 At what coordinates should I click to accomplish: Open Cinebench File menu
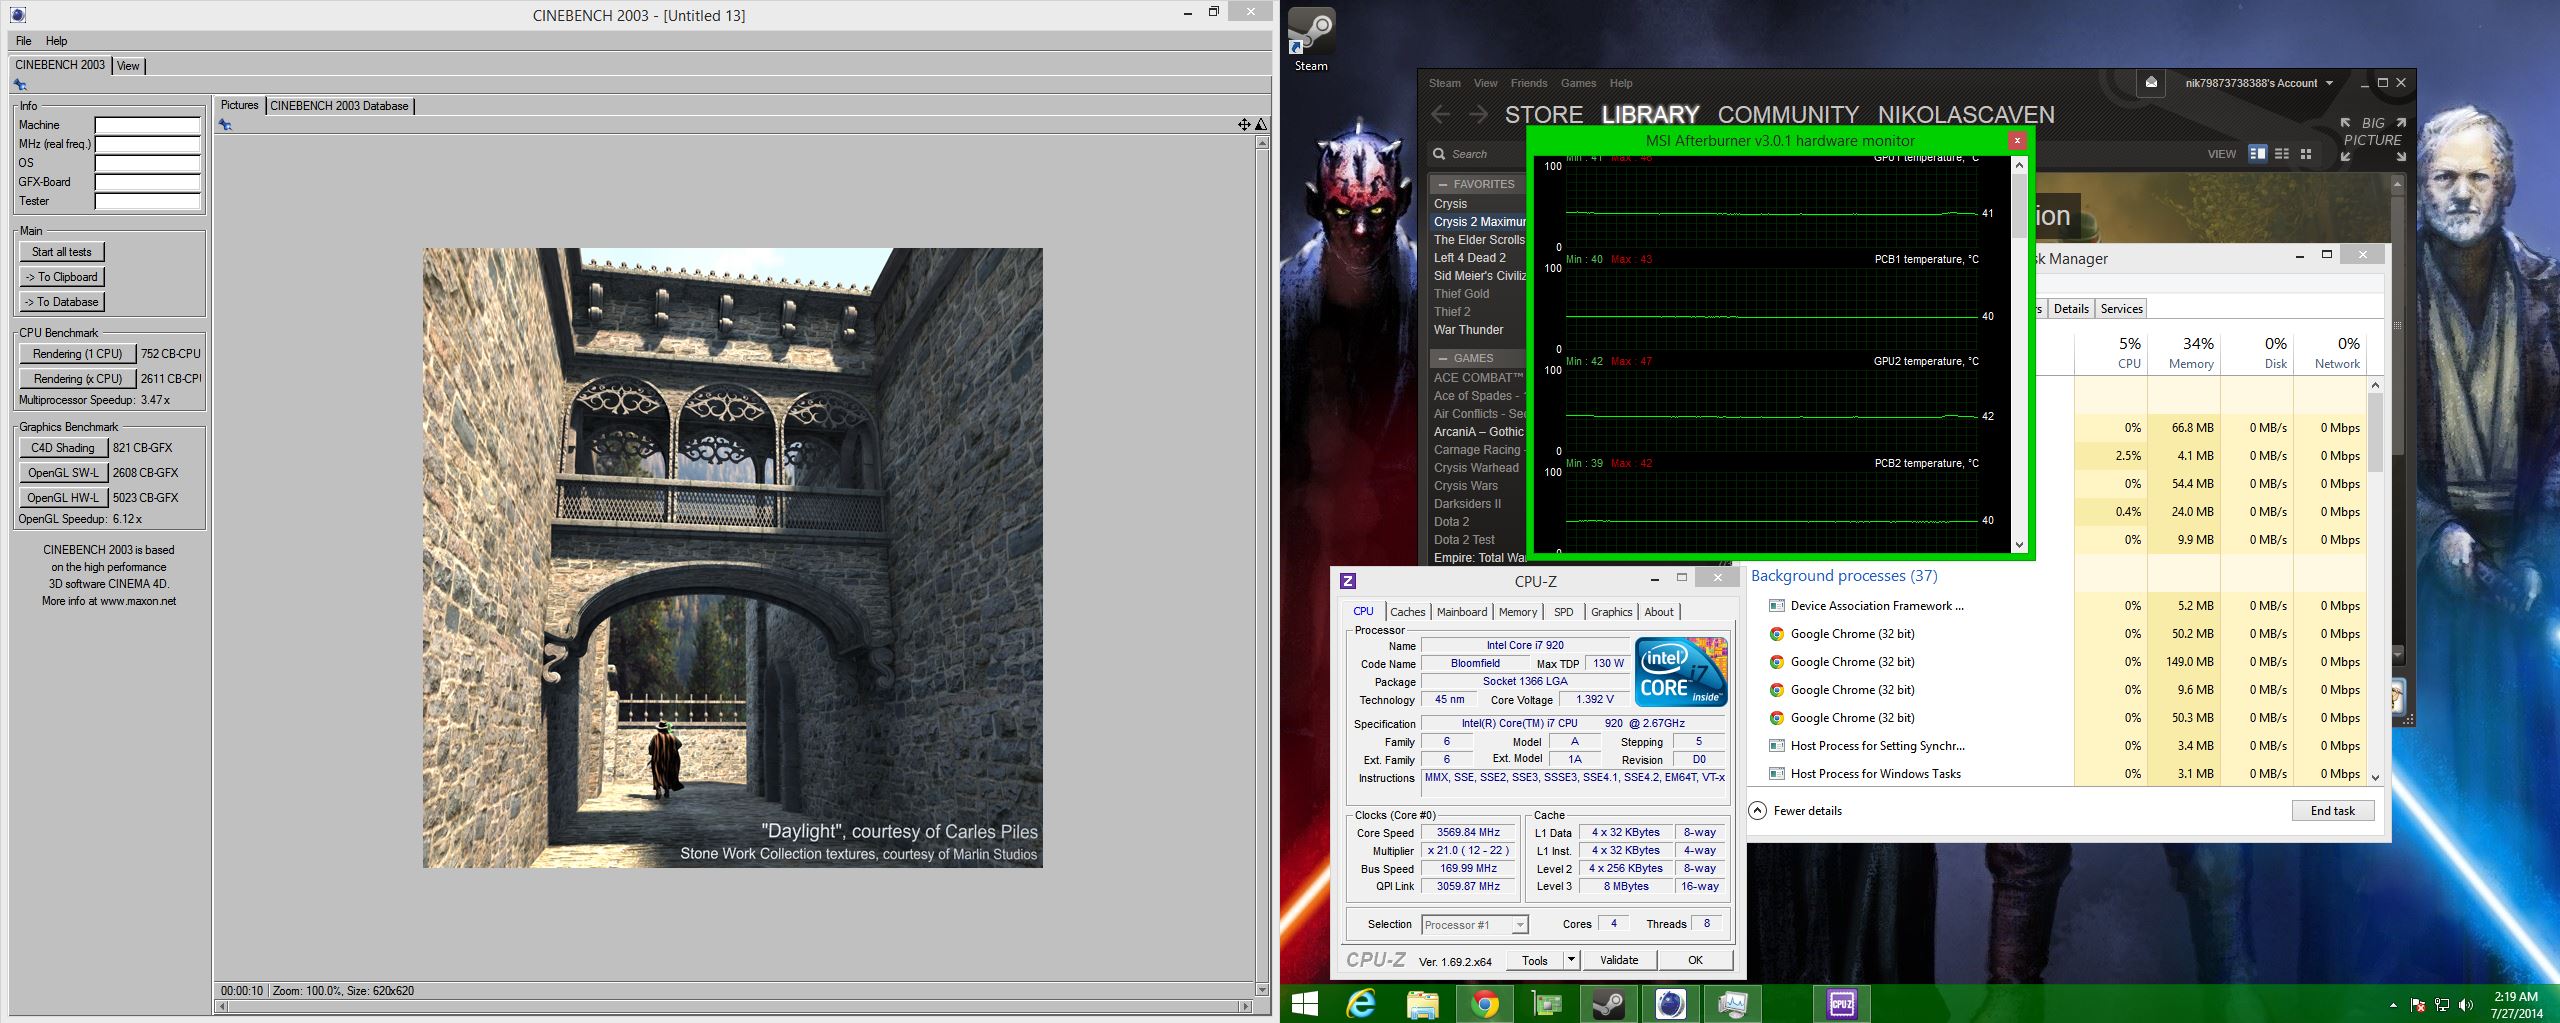23,41
